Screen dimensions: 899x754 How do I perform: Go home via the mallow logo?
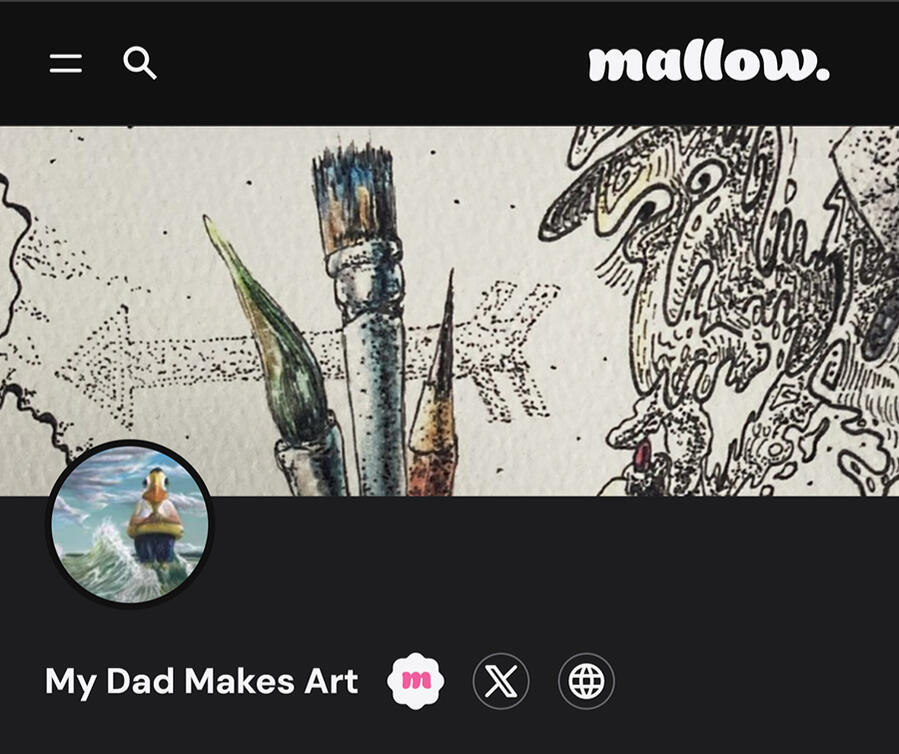pyautogui.click(x=709, y=61)
